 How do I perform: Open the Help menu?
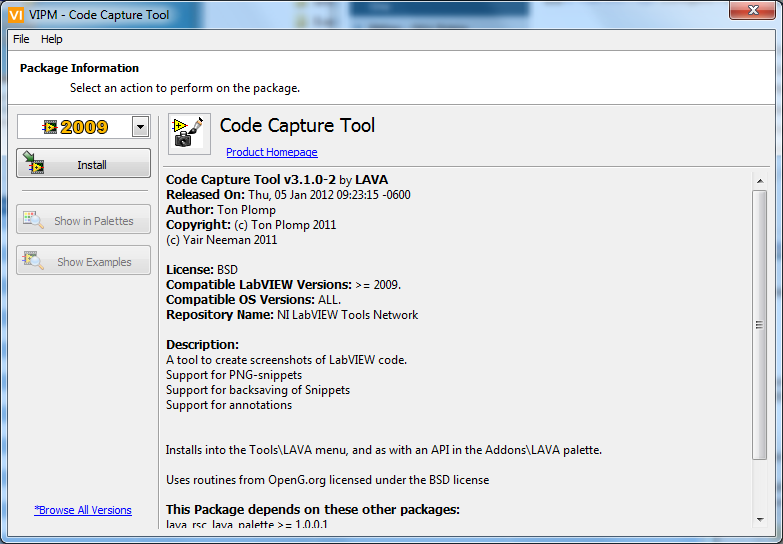[x=51, y=39]
